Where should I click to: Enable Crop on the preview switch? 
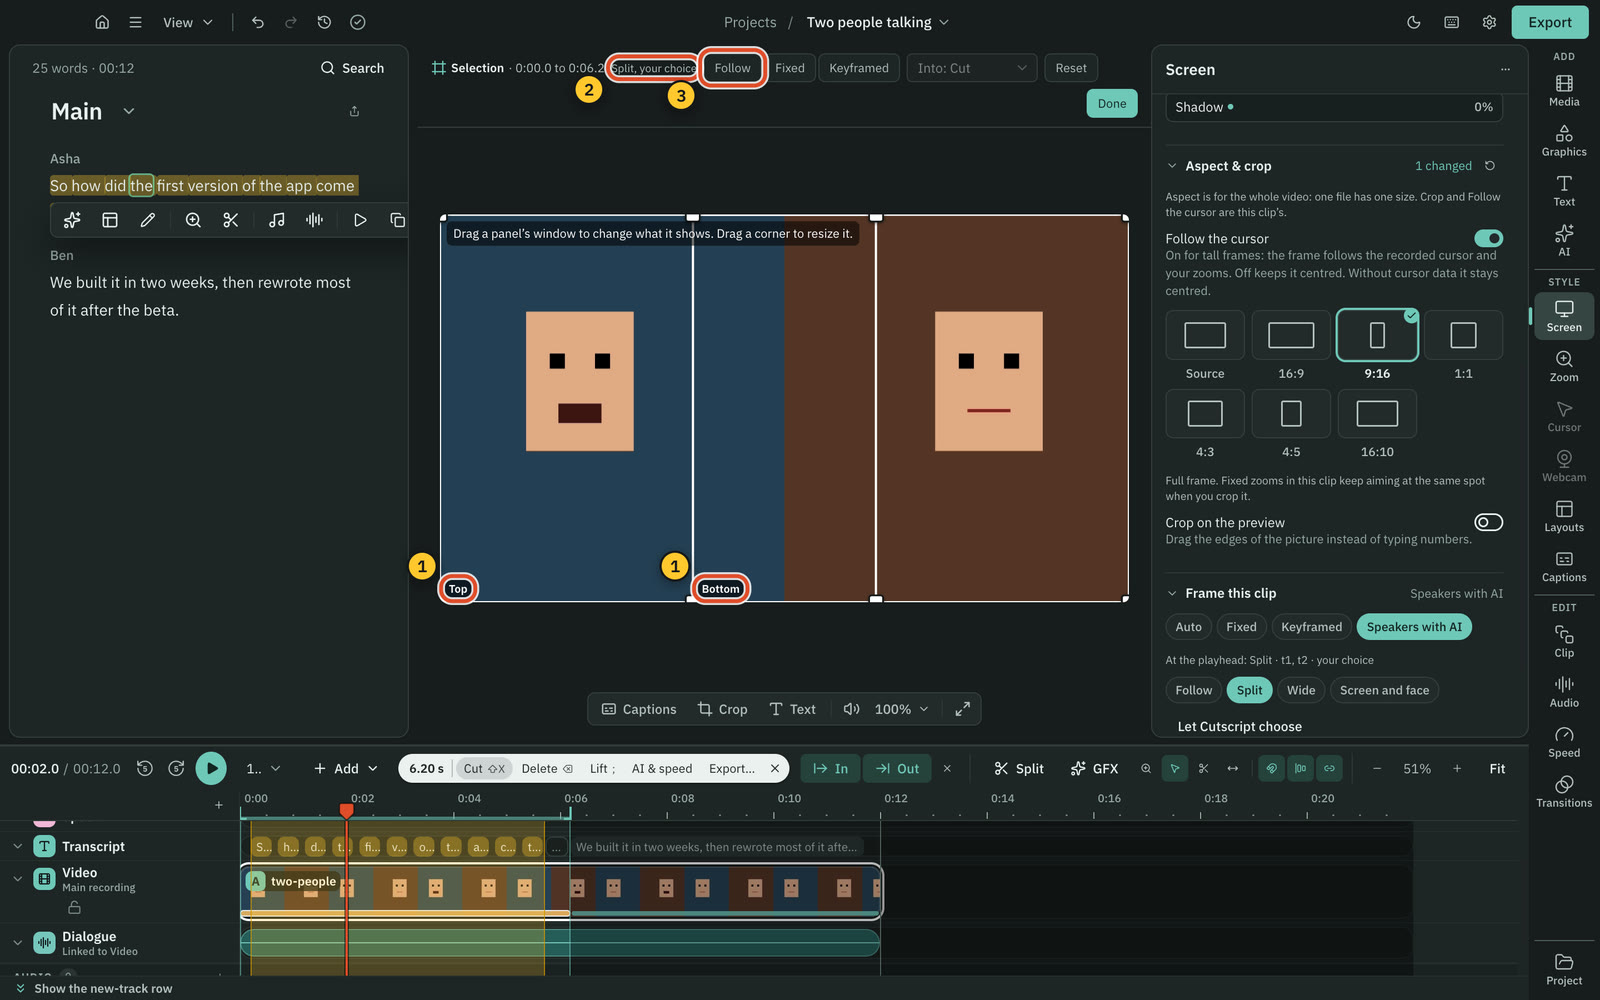pyautogui.click(x=1488, y=522)
